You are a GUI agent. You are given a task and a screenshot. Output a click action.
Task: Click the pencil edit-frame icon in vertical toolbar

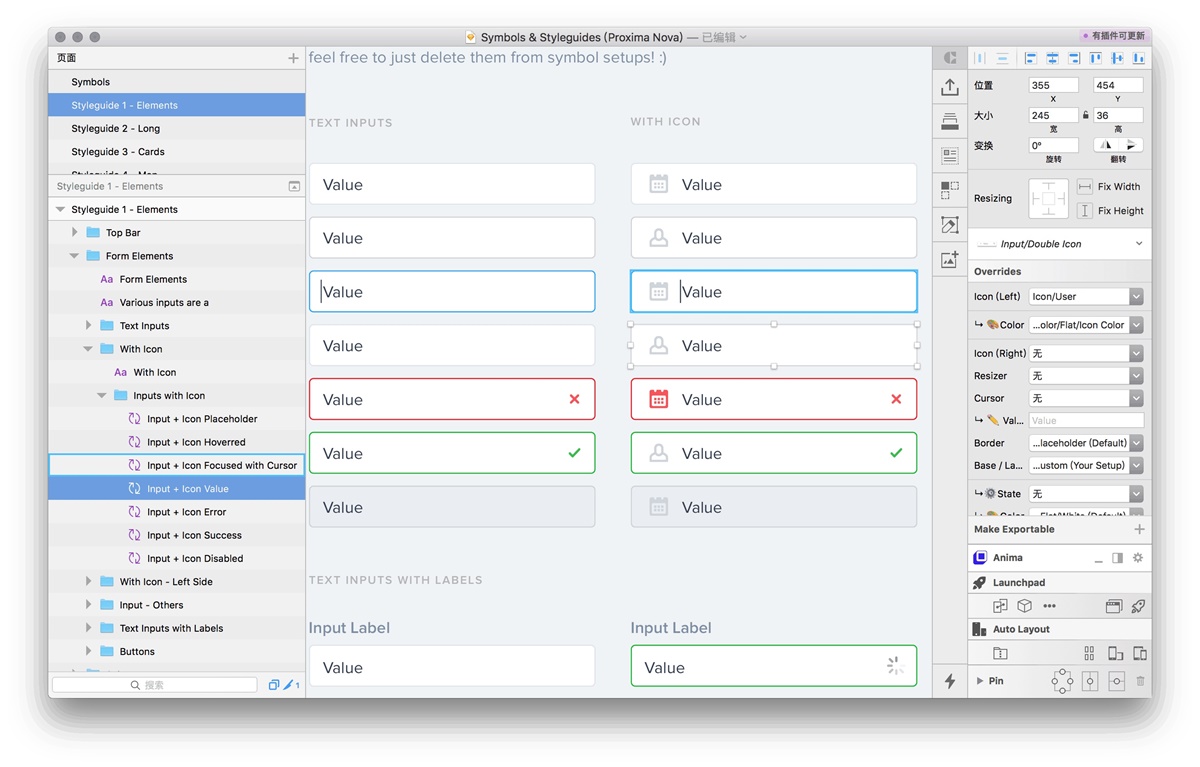coord(949,225)
